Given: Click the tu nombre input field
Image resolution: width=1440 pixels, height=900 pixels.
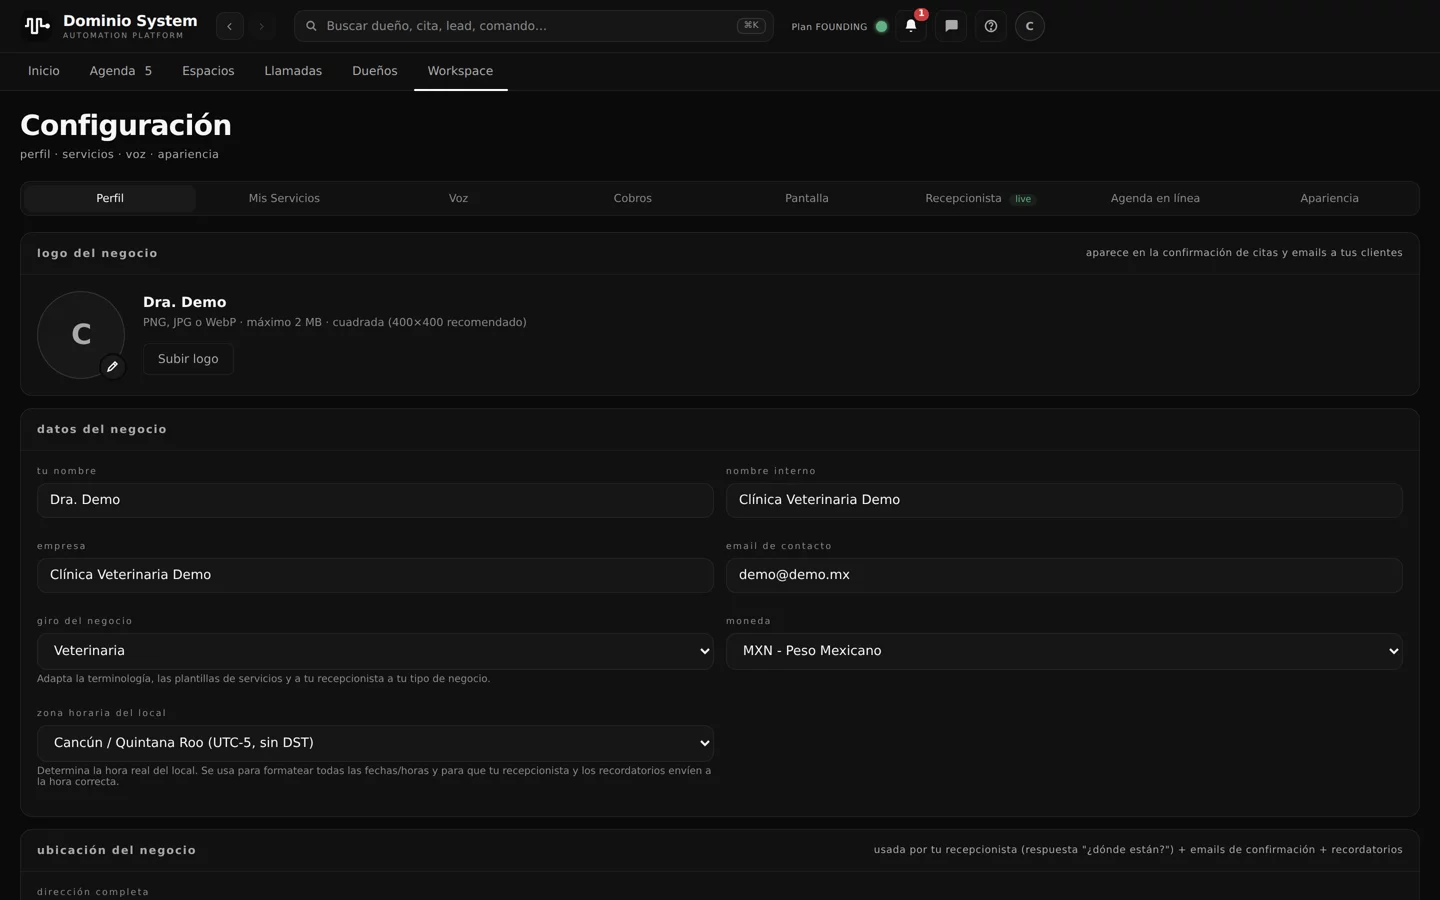Looking at the screenshot, I should point(375,500).
